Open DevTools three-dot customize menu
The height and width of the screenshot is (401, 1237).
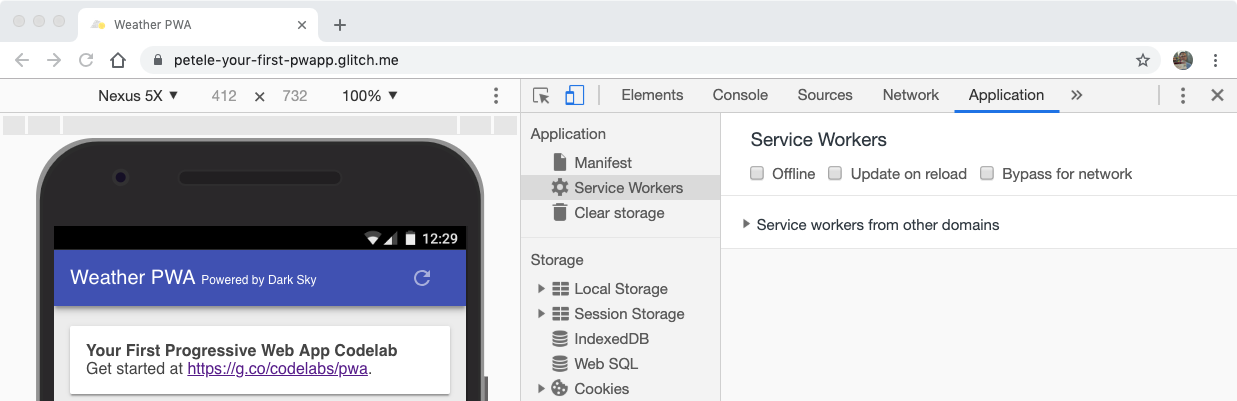point(1183,96)
